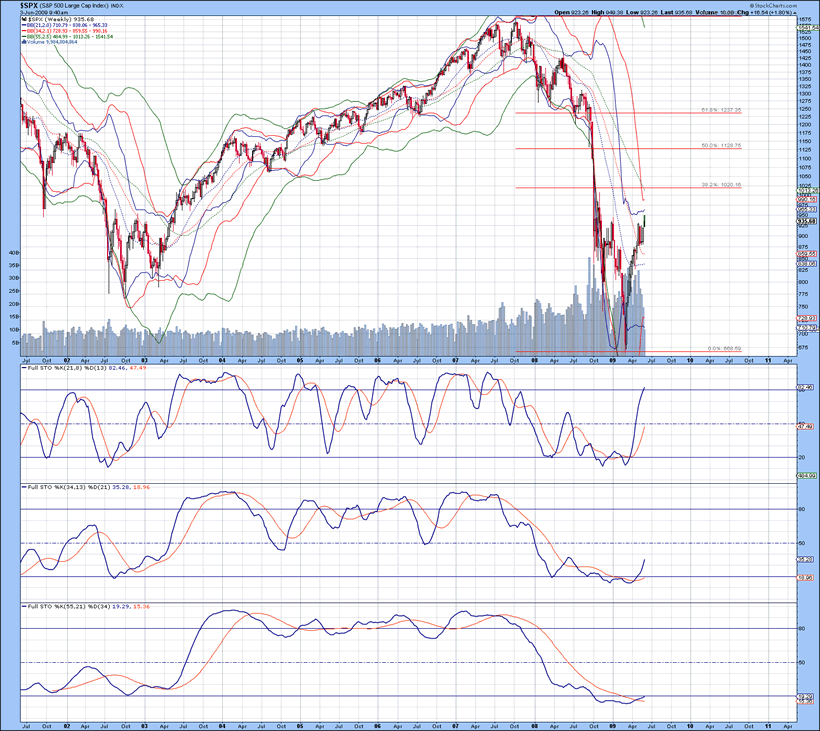The image size is (820, 731).
Task: Click the 35.28 value tag on second stochastic
Action: pos(807,560)
